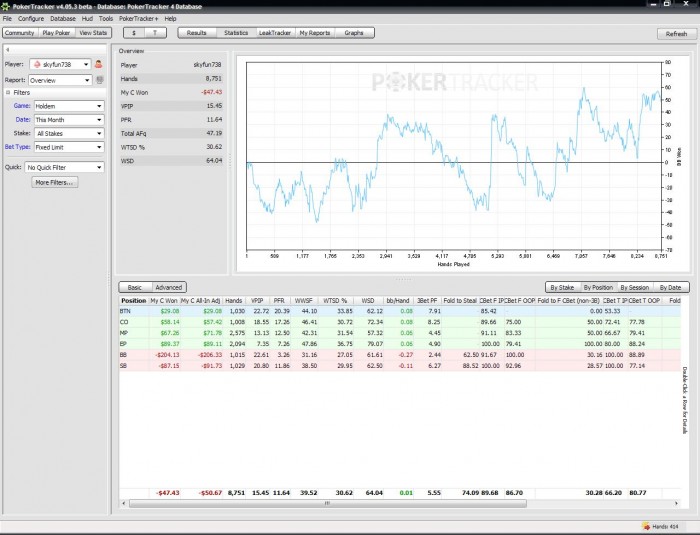This screenshot has width=700, height=535.
Task: Click the -$47.43 My C Won value
Action: [212, 92]
